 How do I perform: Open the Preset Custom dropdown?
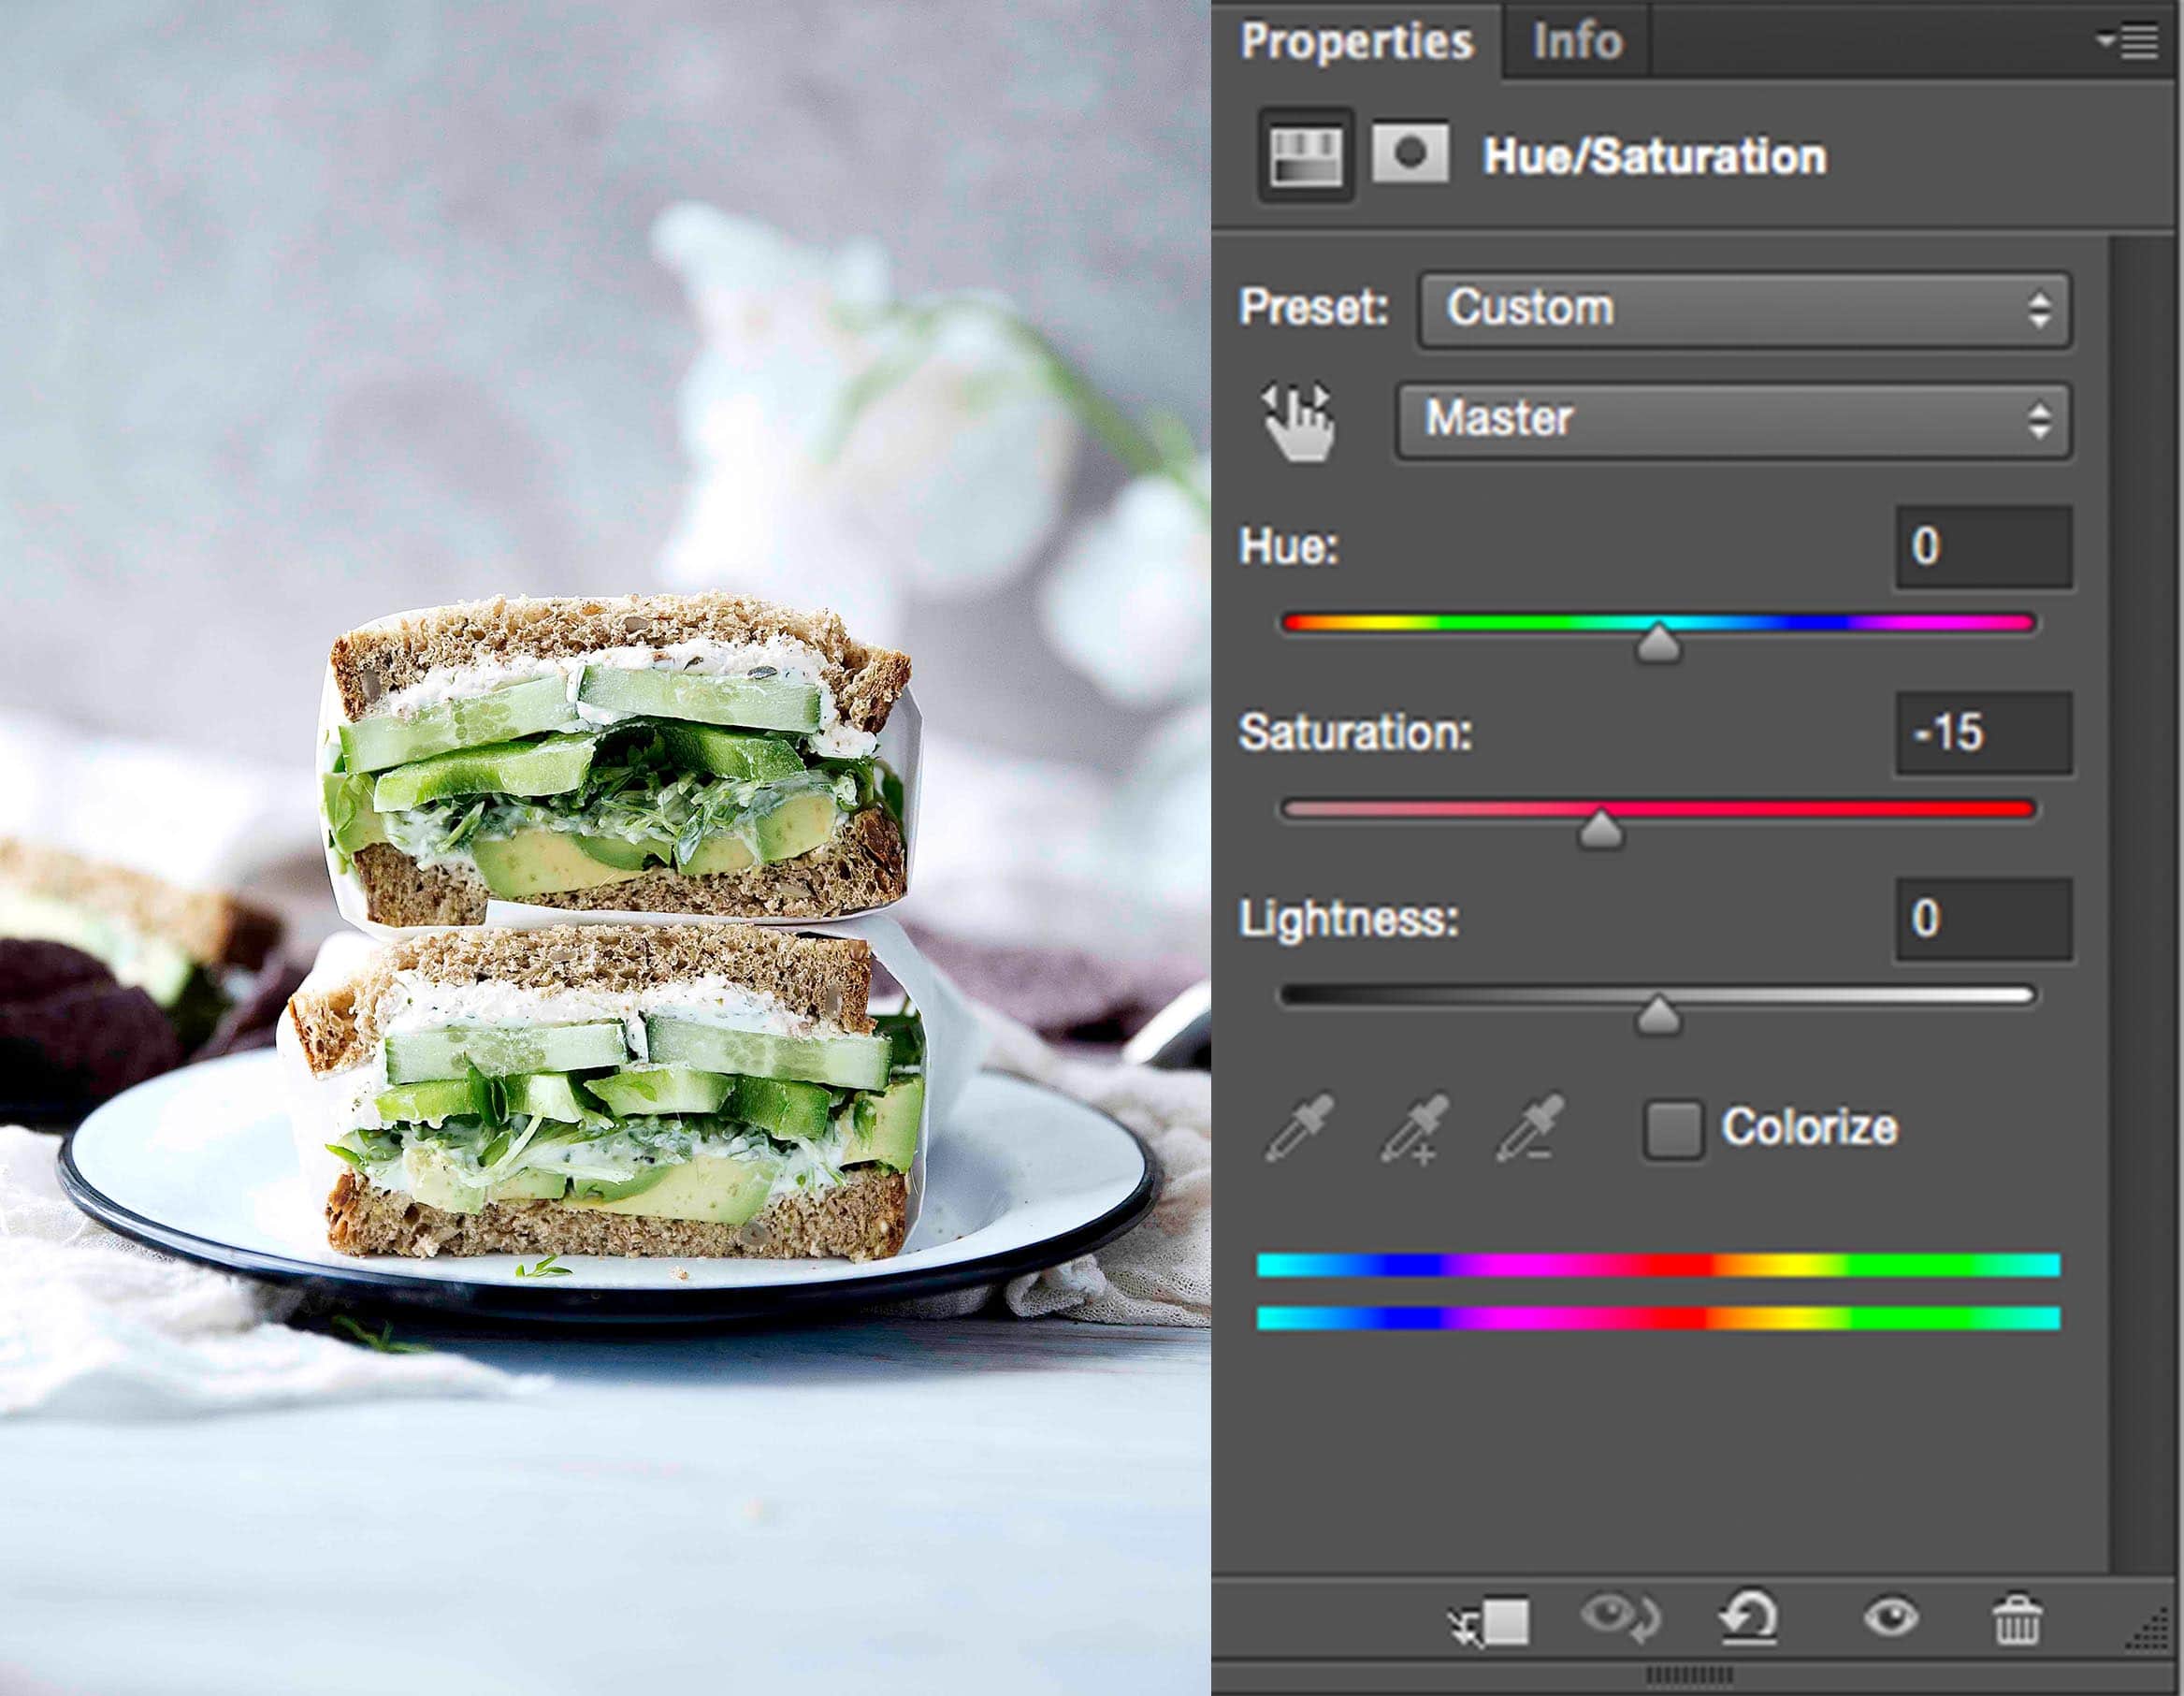coord(1744,308)
